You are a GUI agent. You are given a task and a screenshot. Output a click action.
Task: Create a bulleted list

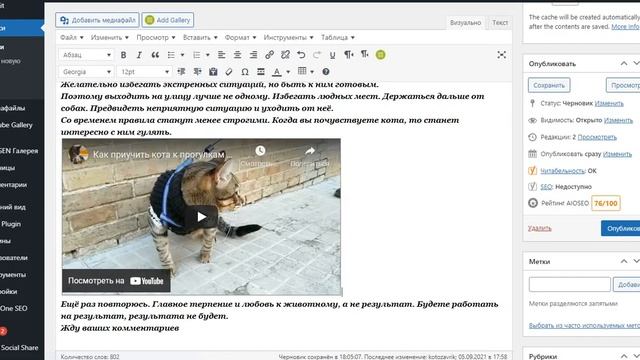tap(171, 55)
